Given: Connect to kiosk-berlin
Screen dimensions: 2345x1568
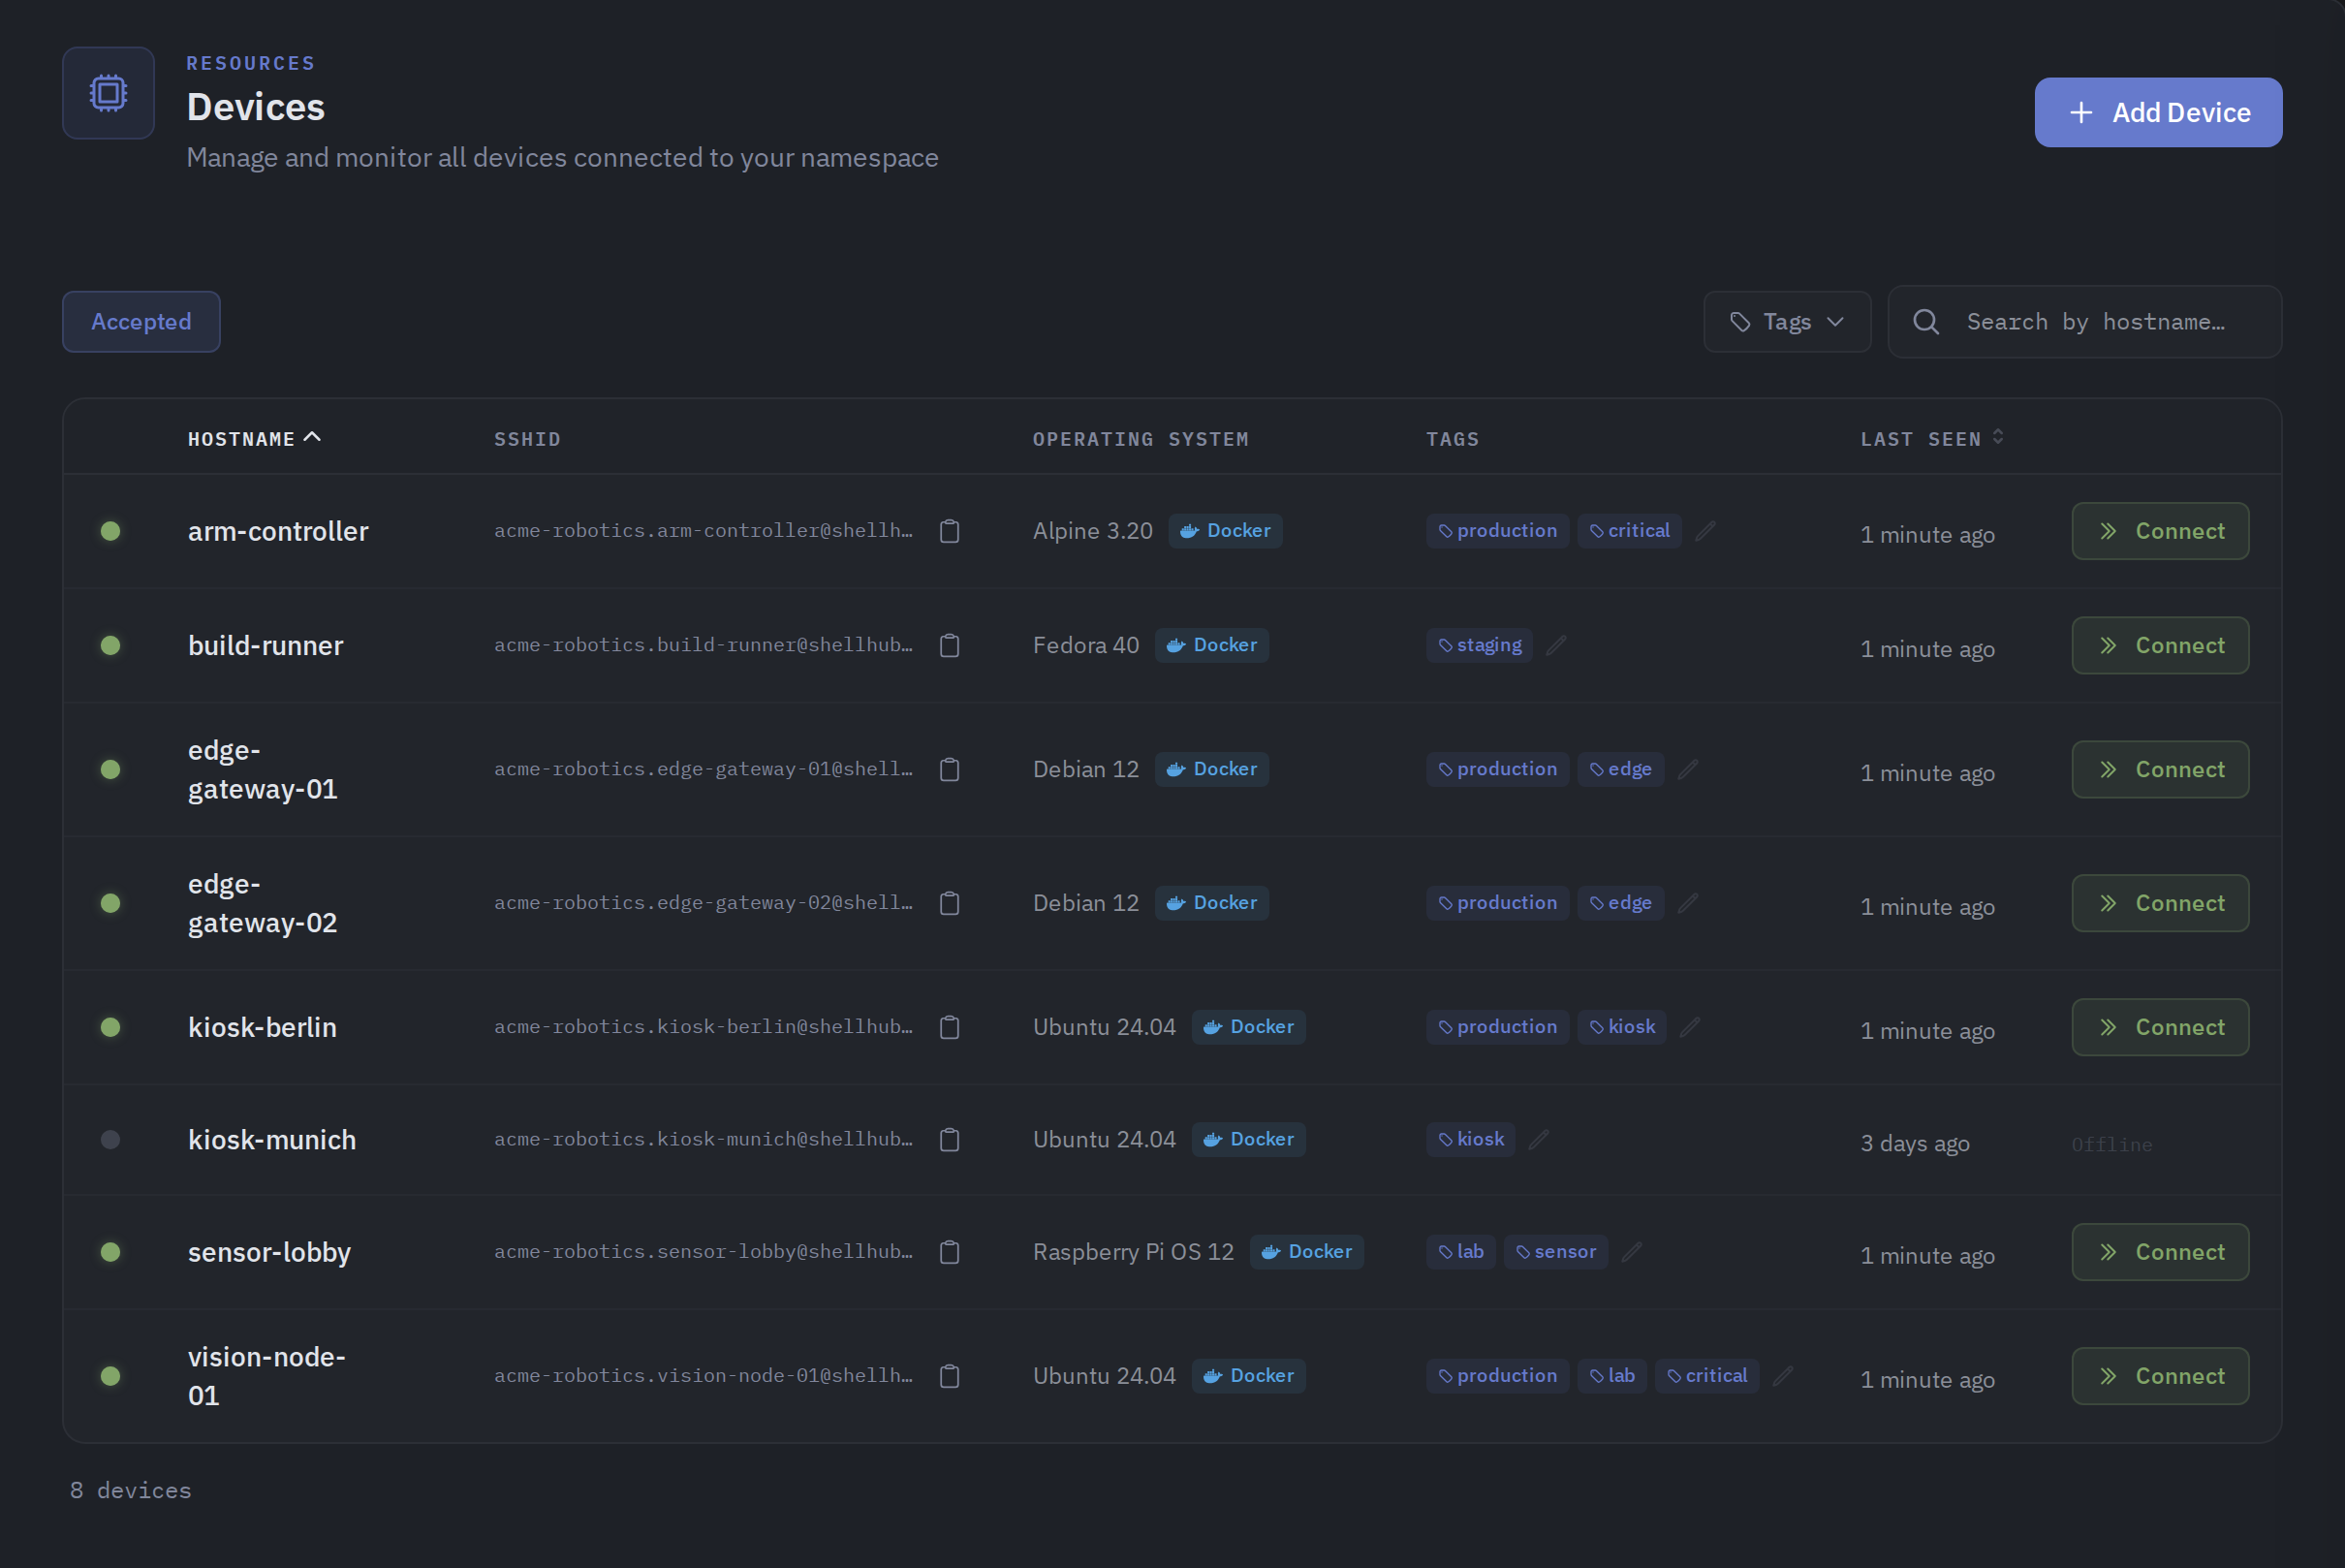Looking at the screenshot, I should click(x=2160, y=1027).
